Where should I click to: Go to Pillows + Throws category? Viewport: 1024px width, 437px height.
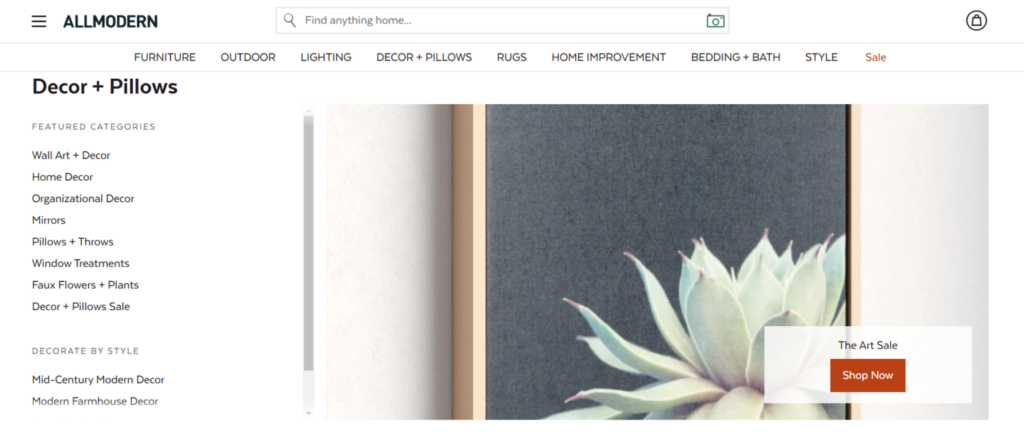click(x=73, y=242)
